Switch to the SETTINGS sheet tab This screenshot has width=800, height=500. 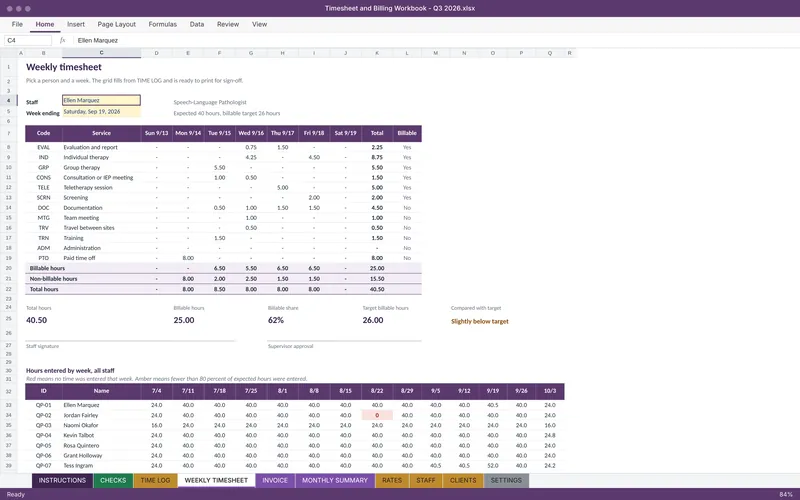coord(506,481)
